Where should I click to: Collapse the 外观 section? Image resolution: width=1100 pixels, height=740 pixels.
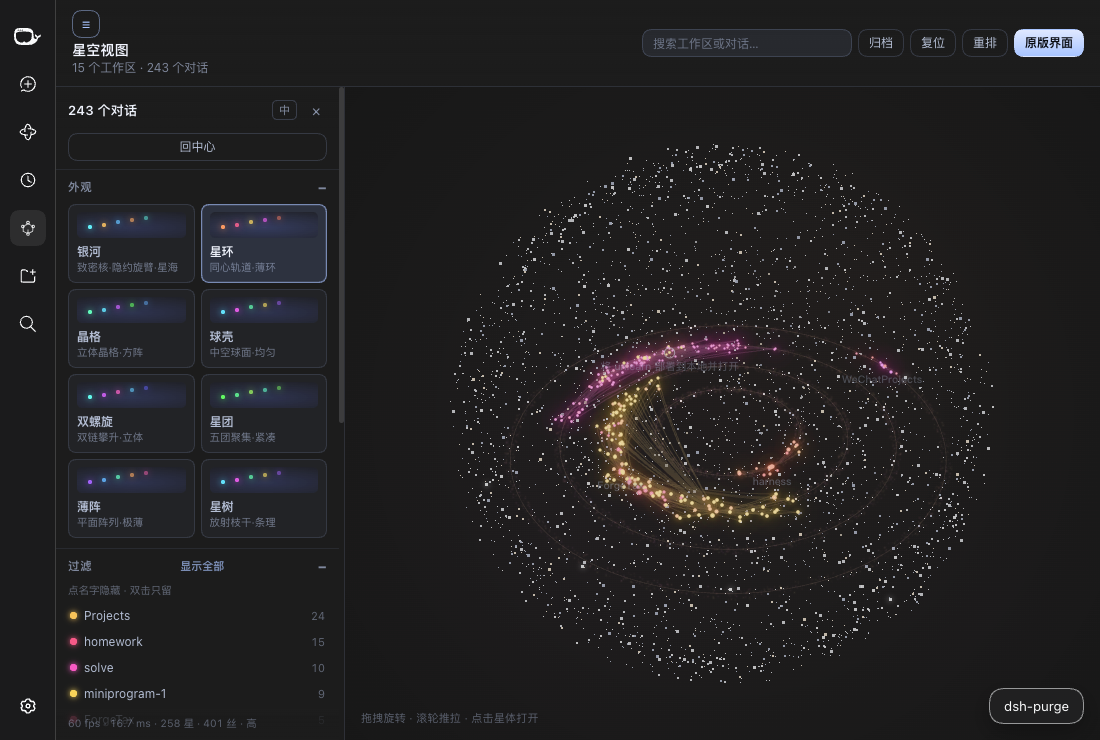coord(322,188)
